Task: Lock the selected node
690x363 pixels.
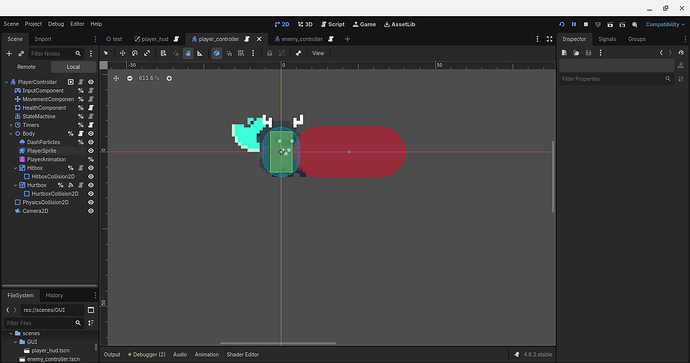Action: click(269, 53)
